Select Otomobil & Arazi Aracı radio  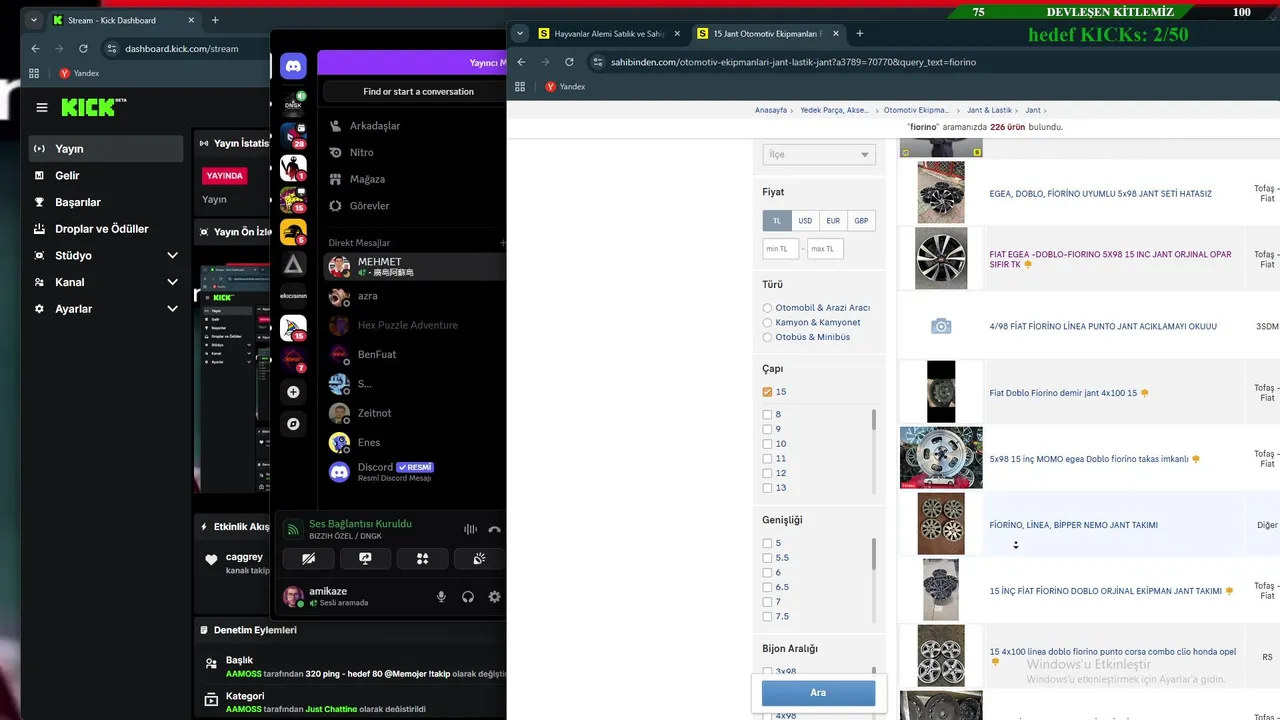767,308
